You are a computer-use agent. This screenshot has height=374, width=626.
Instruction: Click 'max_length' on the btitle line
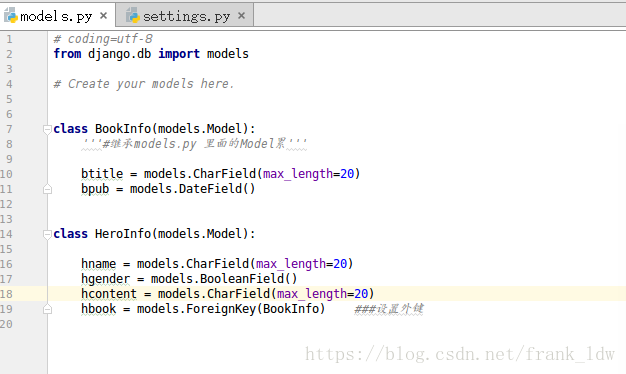click(298, 174)
